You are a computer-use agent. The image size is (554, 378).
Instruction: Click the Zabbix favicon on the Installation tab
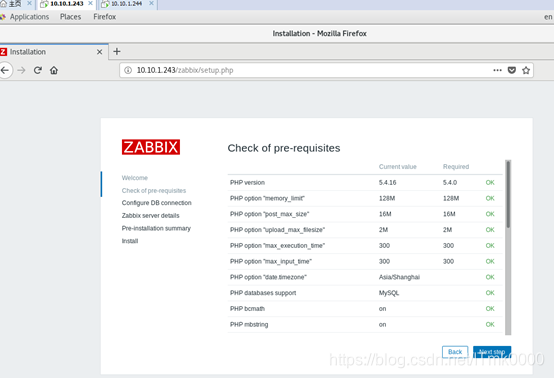4,52
